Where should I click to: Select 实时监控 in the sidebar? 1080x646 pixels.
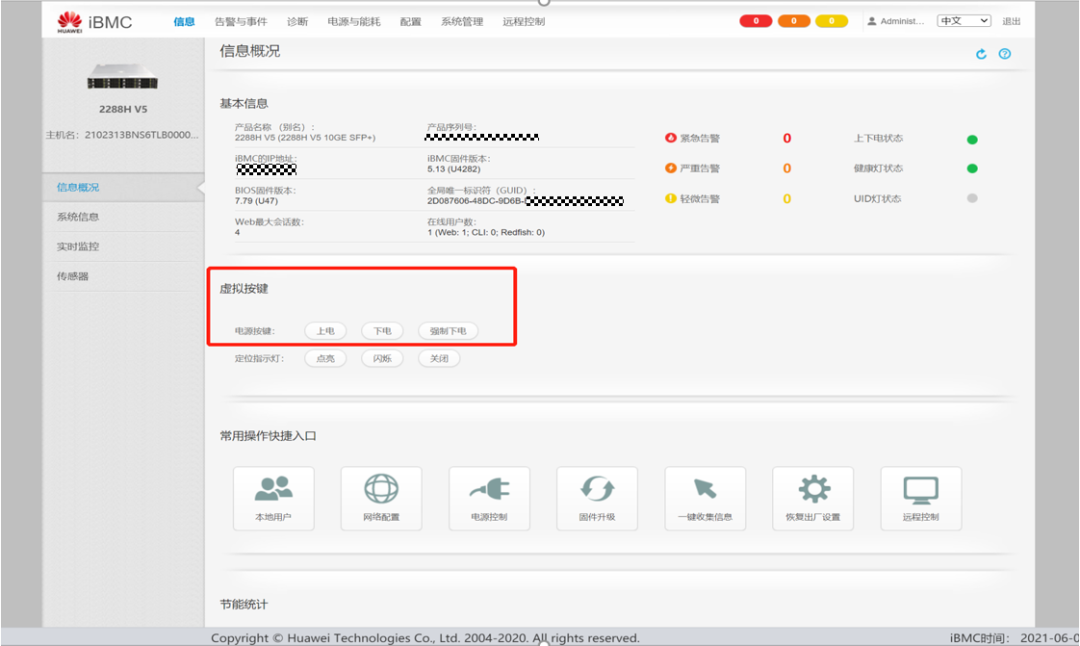coord(123,247)
